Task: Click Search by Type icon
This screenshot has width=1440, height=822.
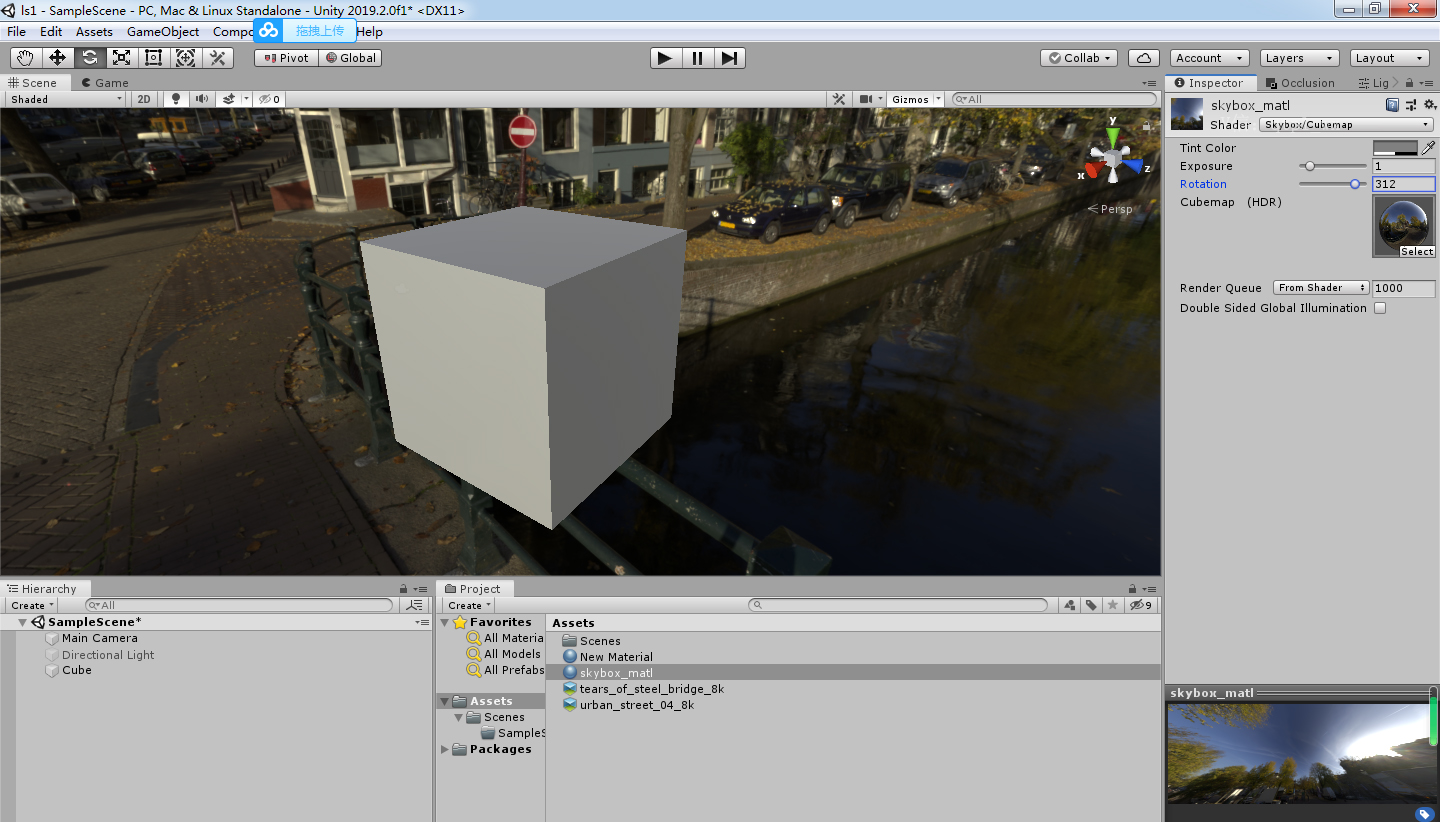Action: [1070, 605]
